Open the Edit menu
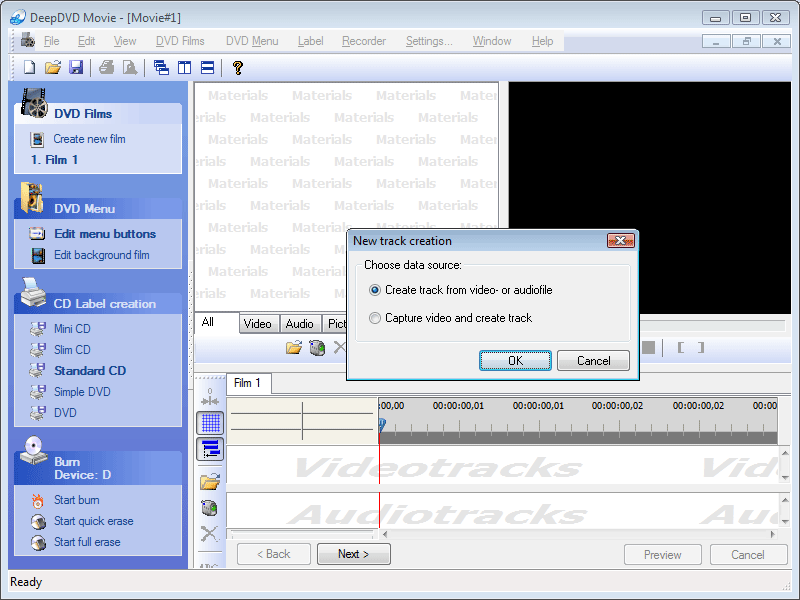The image size is (800, 600). point(86,41)
